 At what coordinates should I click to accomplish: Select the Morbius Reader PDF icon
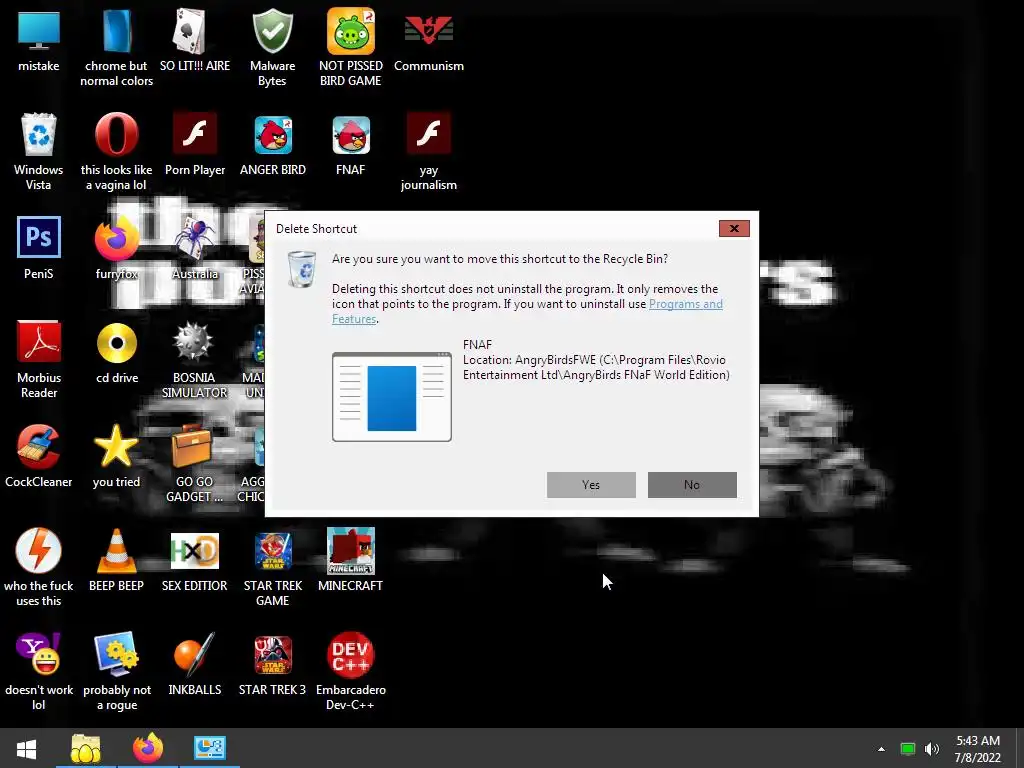tap(39, 342)
